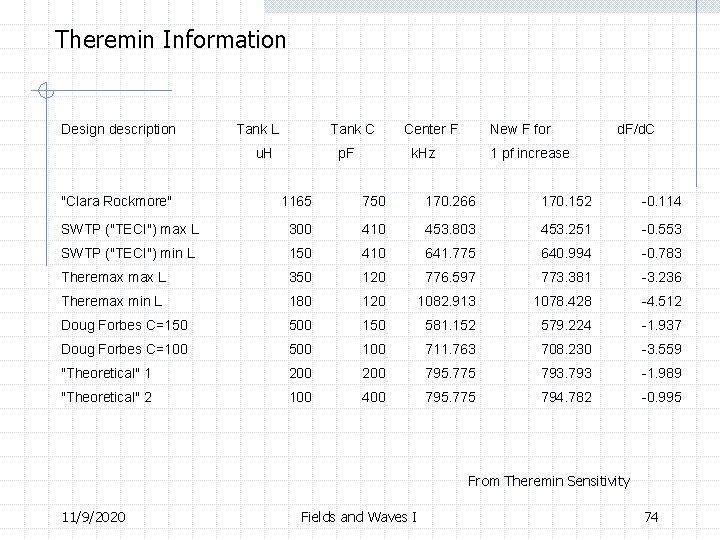Click new frequency 579.224

566,325
